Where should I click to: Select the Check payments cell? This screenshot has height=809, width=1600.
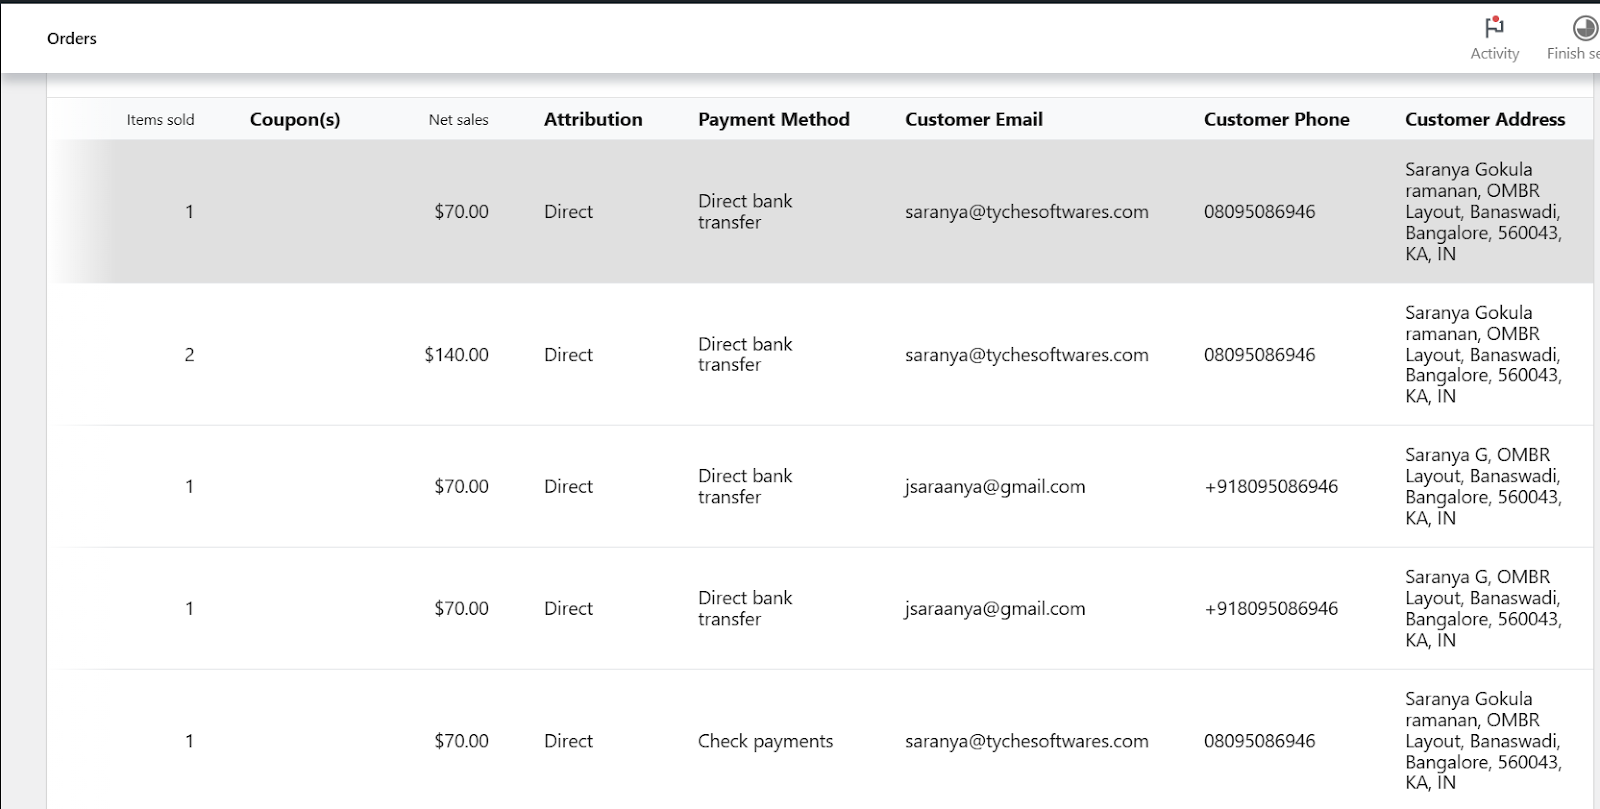(x=765, y=741)
